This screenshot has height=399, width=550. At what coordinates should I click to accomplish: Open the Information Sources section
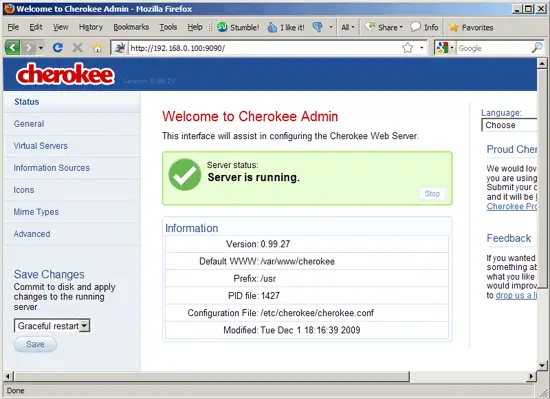tap(72, 168)
